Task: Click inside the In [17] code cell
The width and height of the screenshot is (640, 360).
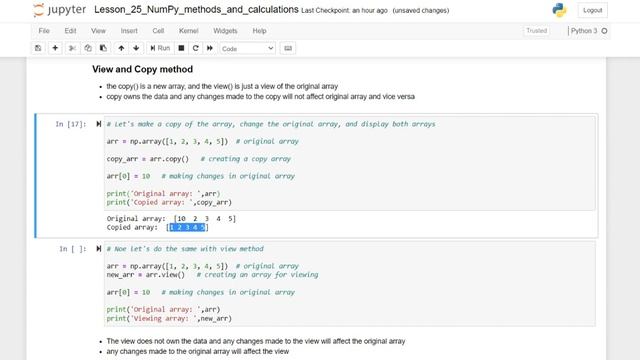Action: tap(349, 163)
